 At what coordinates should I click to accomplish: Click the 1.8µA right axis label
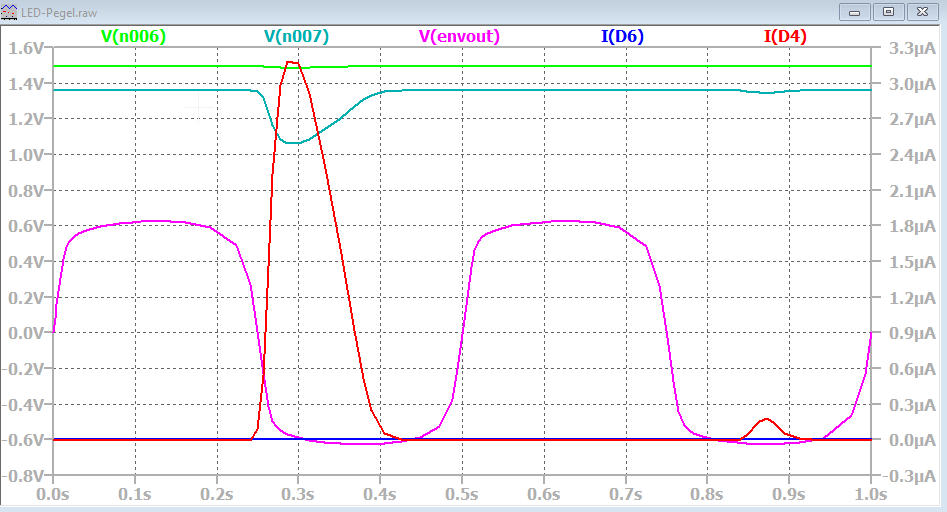pyautogui.click(x=912, y=226)
